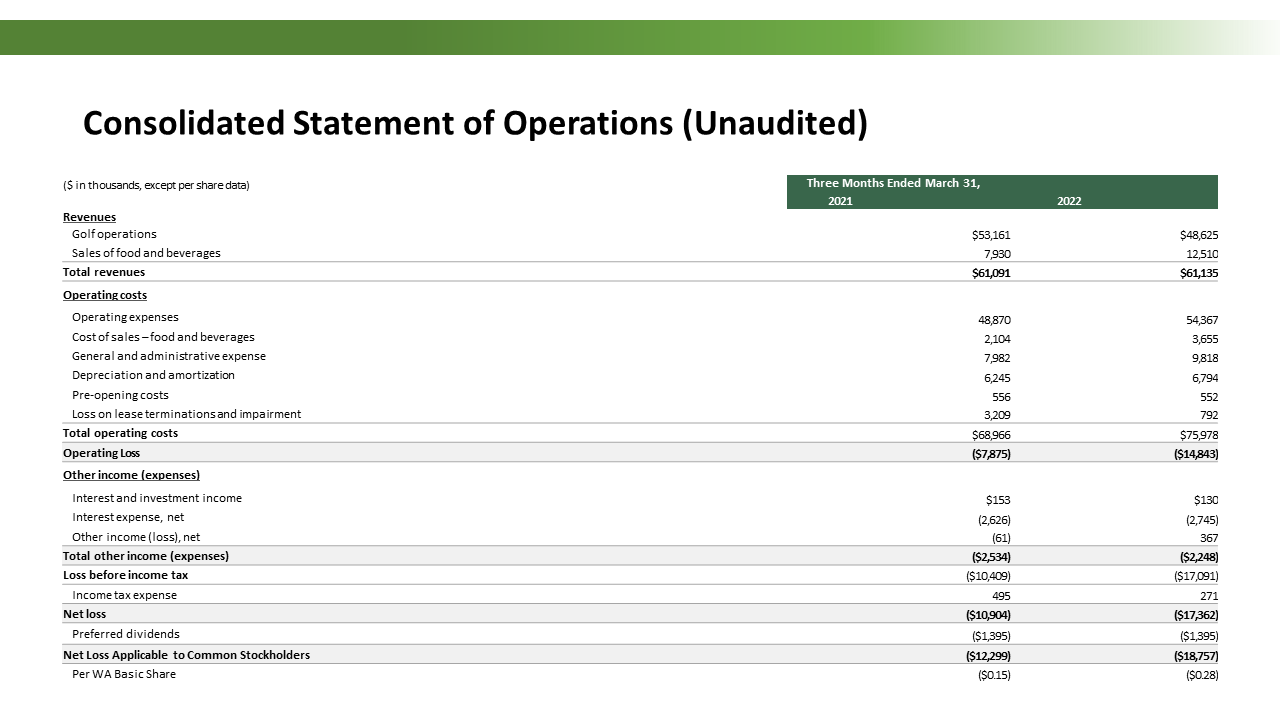
Task: Select the 552 pre-opening costs value
Action: [x=1208, y=397]
